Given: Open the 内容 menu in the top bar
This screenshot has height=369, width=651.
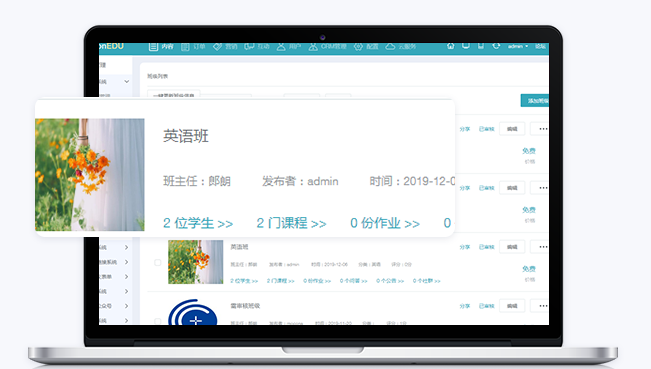Looking at the screenshot, I should [x=161, y=46].
